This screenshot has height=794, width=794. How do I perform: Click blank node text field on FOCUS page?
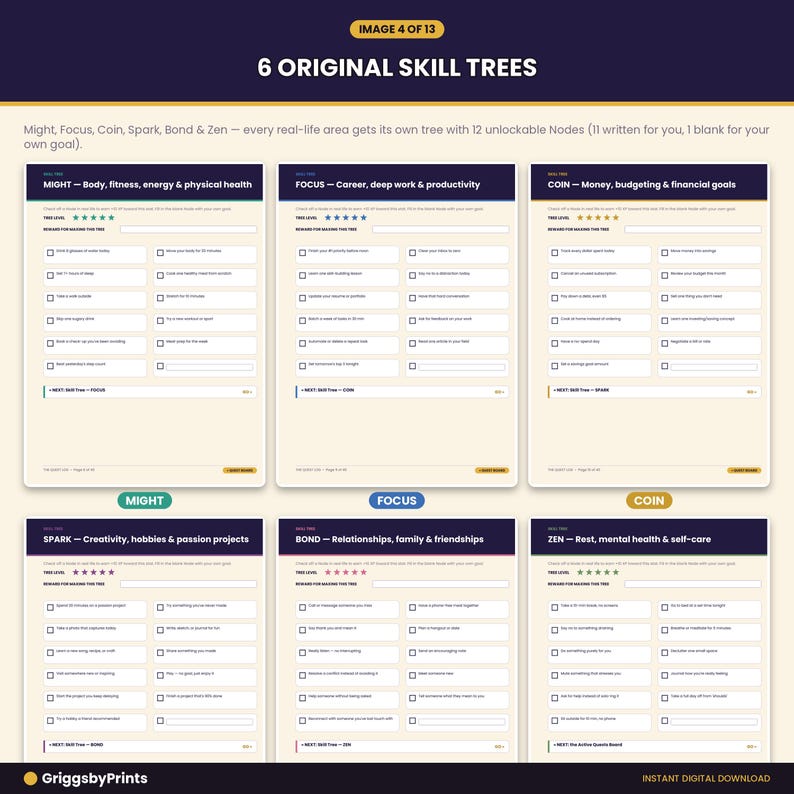461,367
